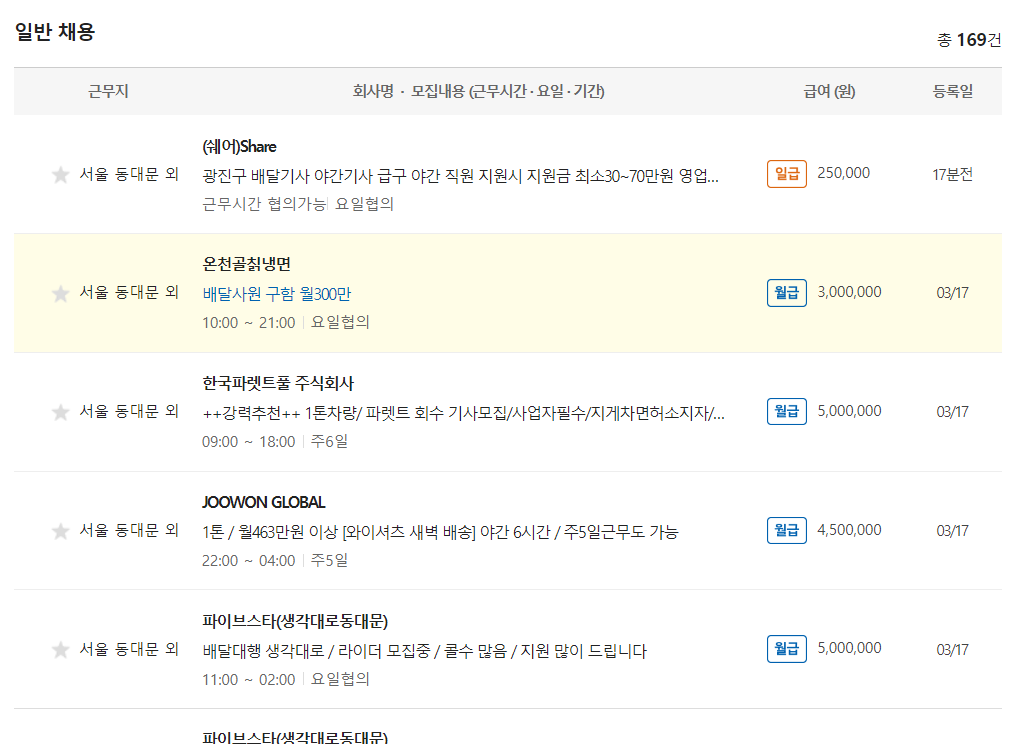Viewport: 1020px width, 744px height.
Task: Open JOOWON GLOBAL company link
Action: pyautogui.click(x=263, y=502)
